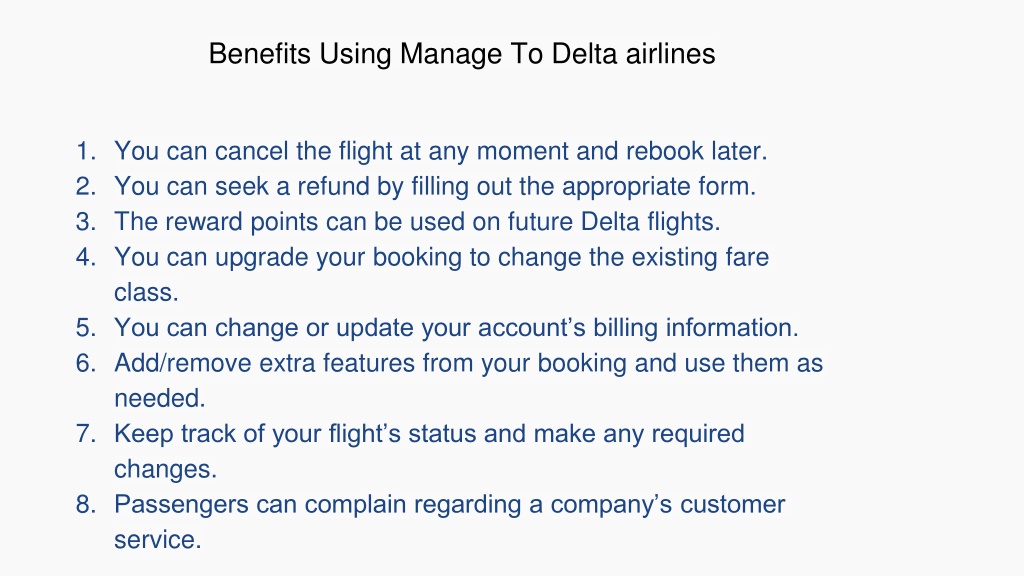Click the title 'Benefits Using Manage To Delta airlines'
This screenshot has width=1024, height=576.
coord(462,54)
